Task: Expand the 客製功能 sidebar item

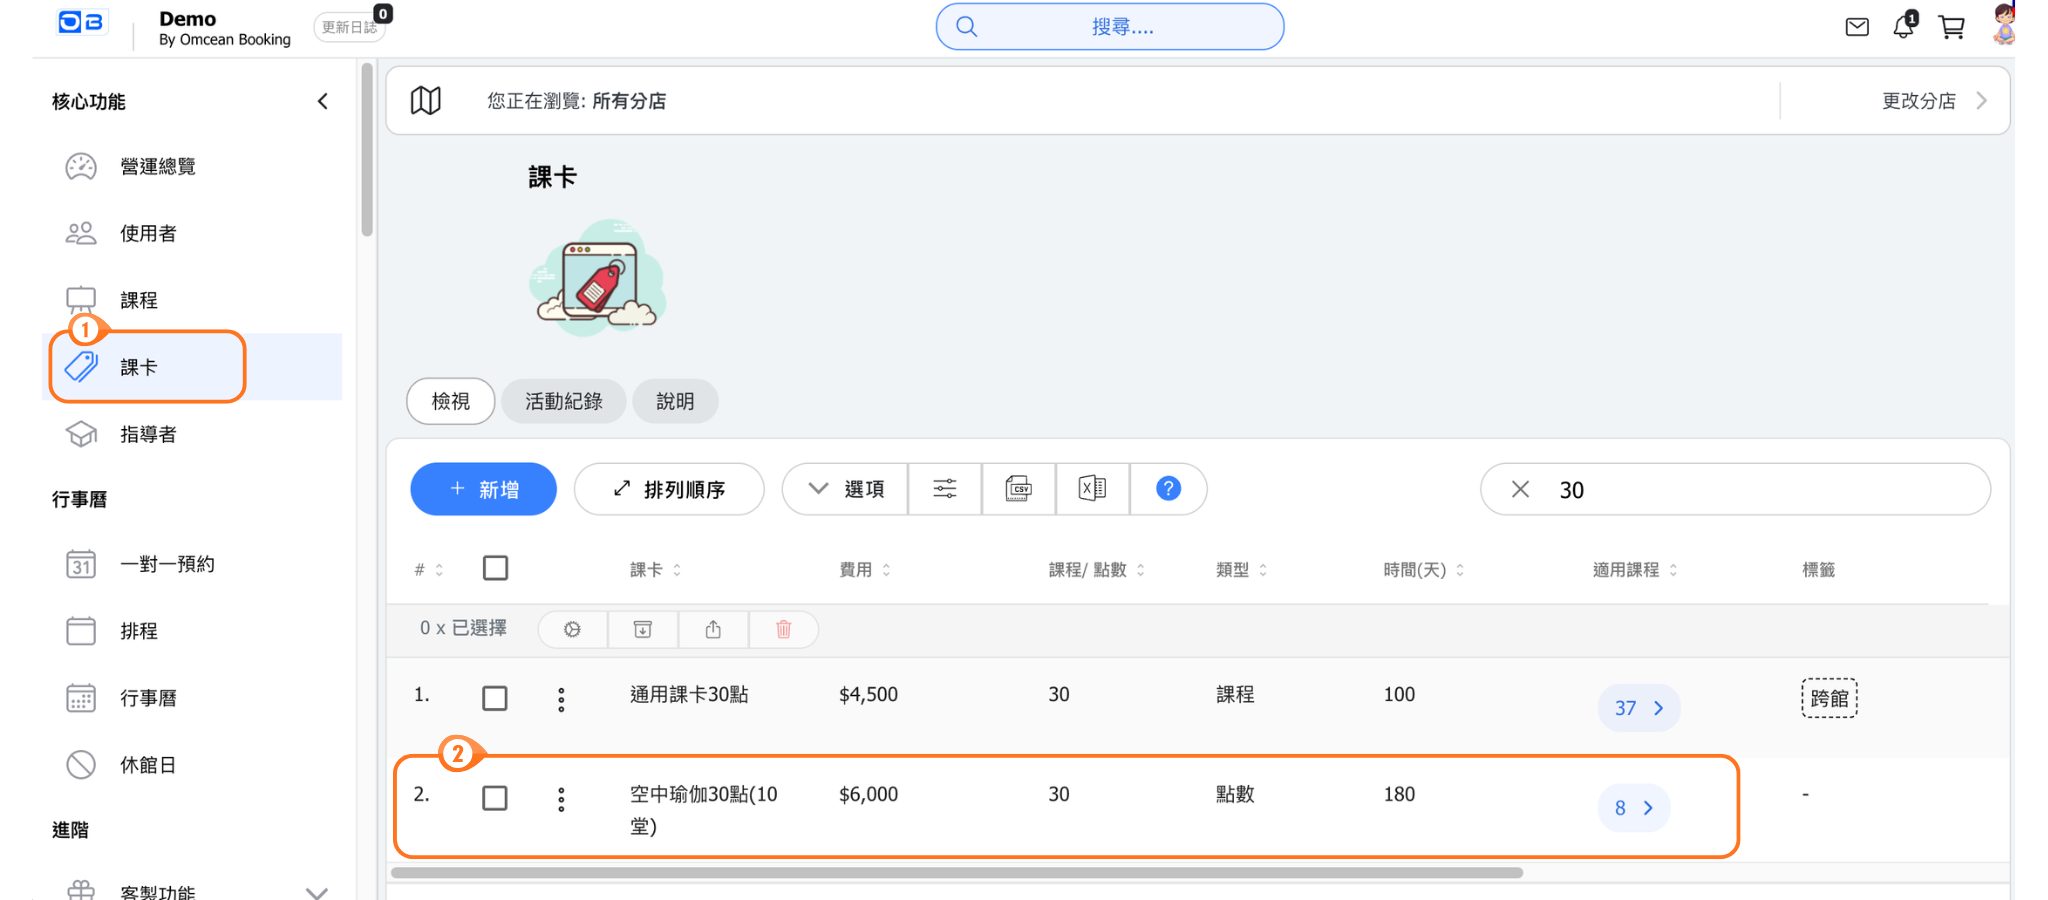Action: tap(316, 891)
